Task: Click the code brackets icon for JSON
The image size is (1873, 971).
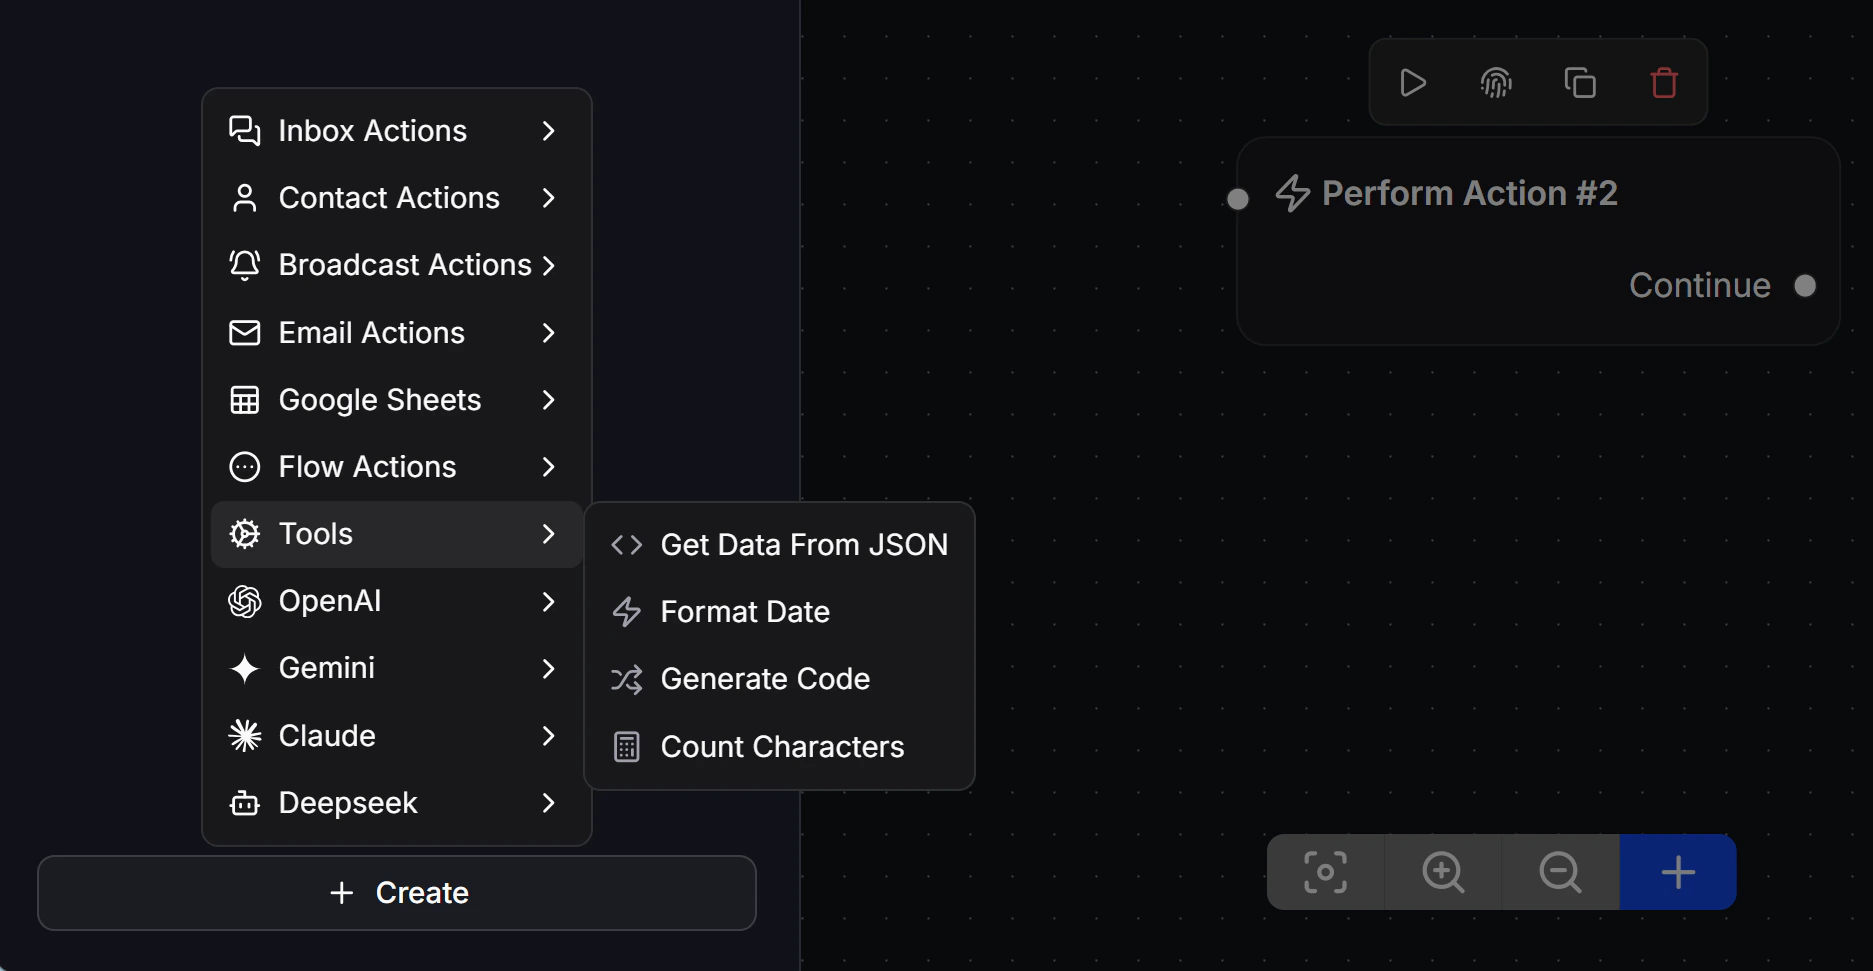Action: (x=626, y=545)
